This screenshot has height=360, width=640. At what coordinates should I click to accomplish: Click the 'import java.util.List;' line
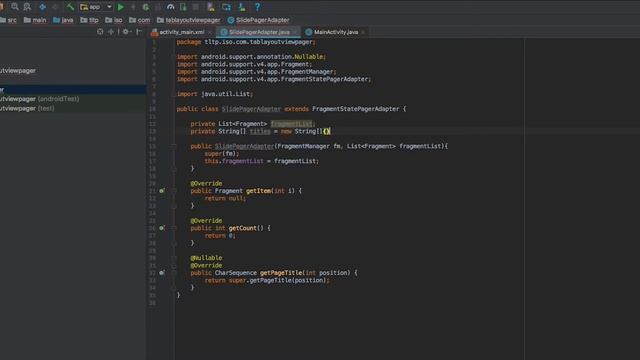tap(215, 94)
